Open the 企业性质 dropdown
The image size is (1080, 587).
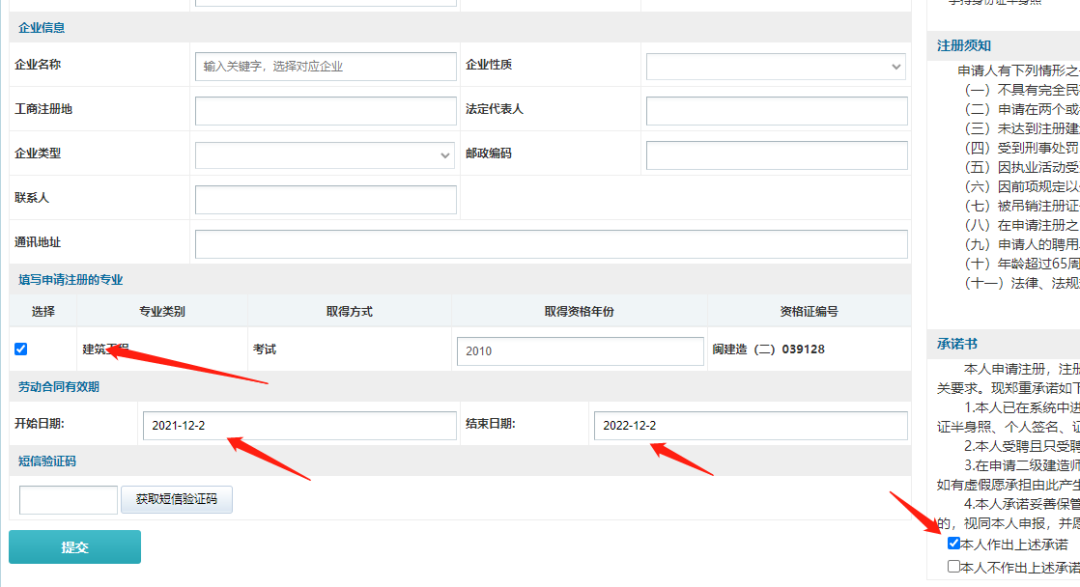click(x=776, y=67)
